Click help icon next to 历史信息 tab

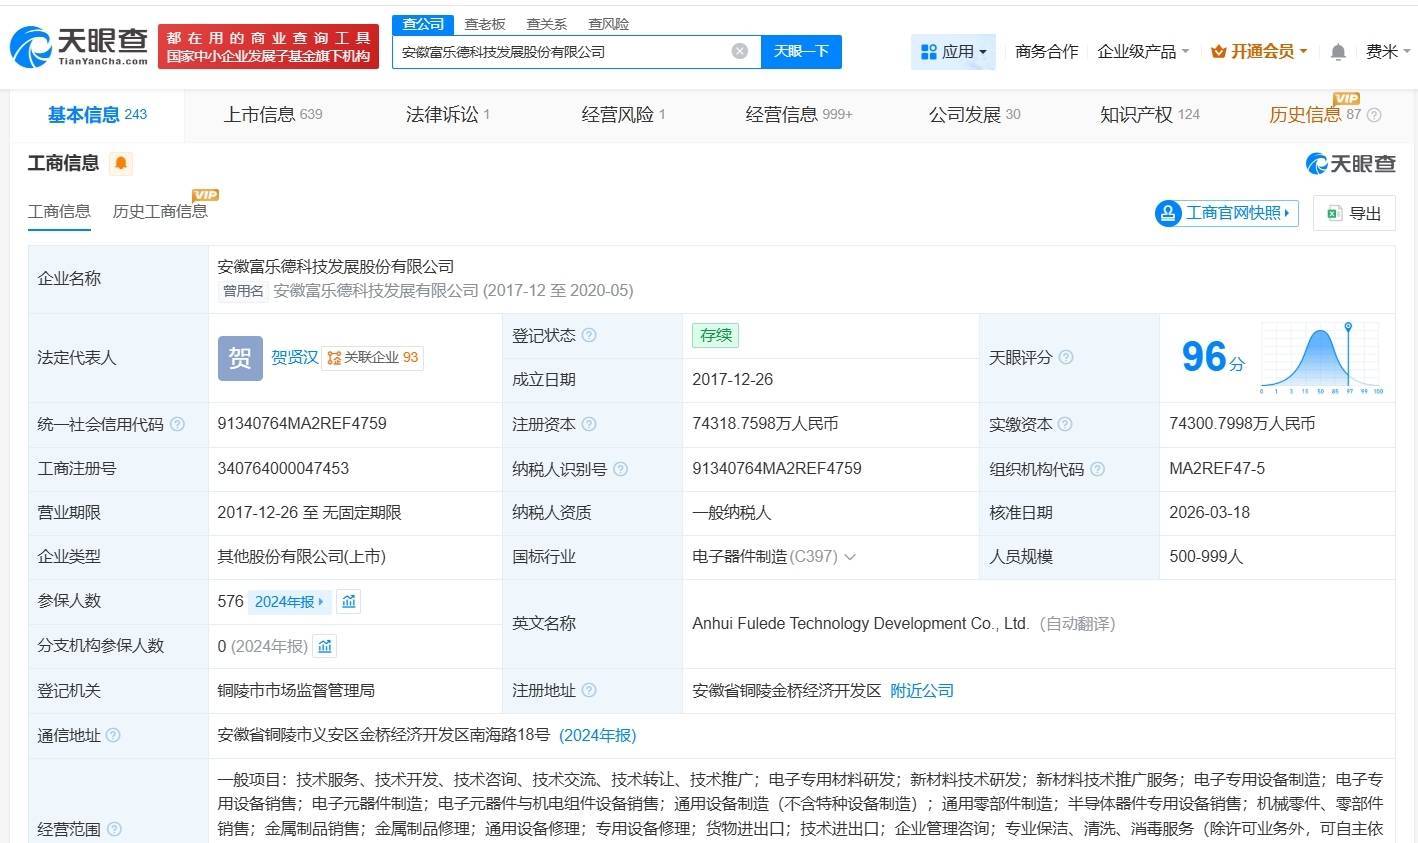[x=1374, y=115]
